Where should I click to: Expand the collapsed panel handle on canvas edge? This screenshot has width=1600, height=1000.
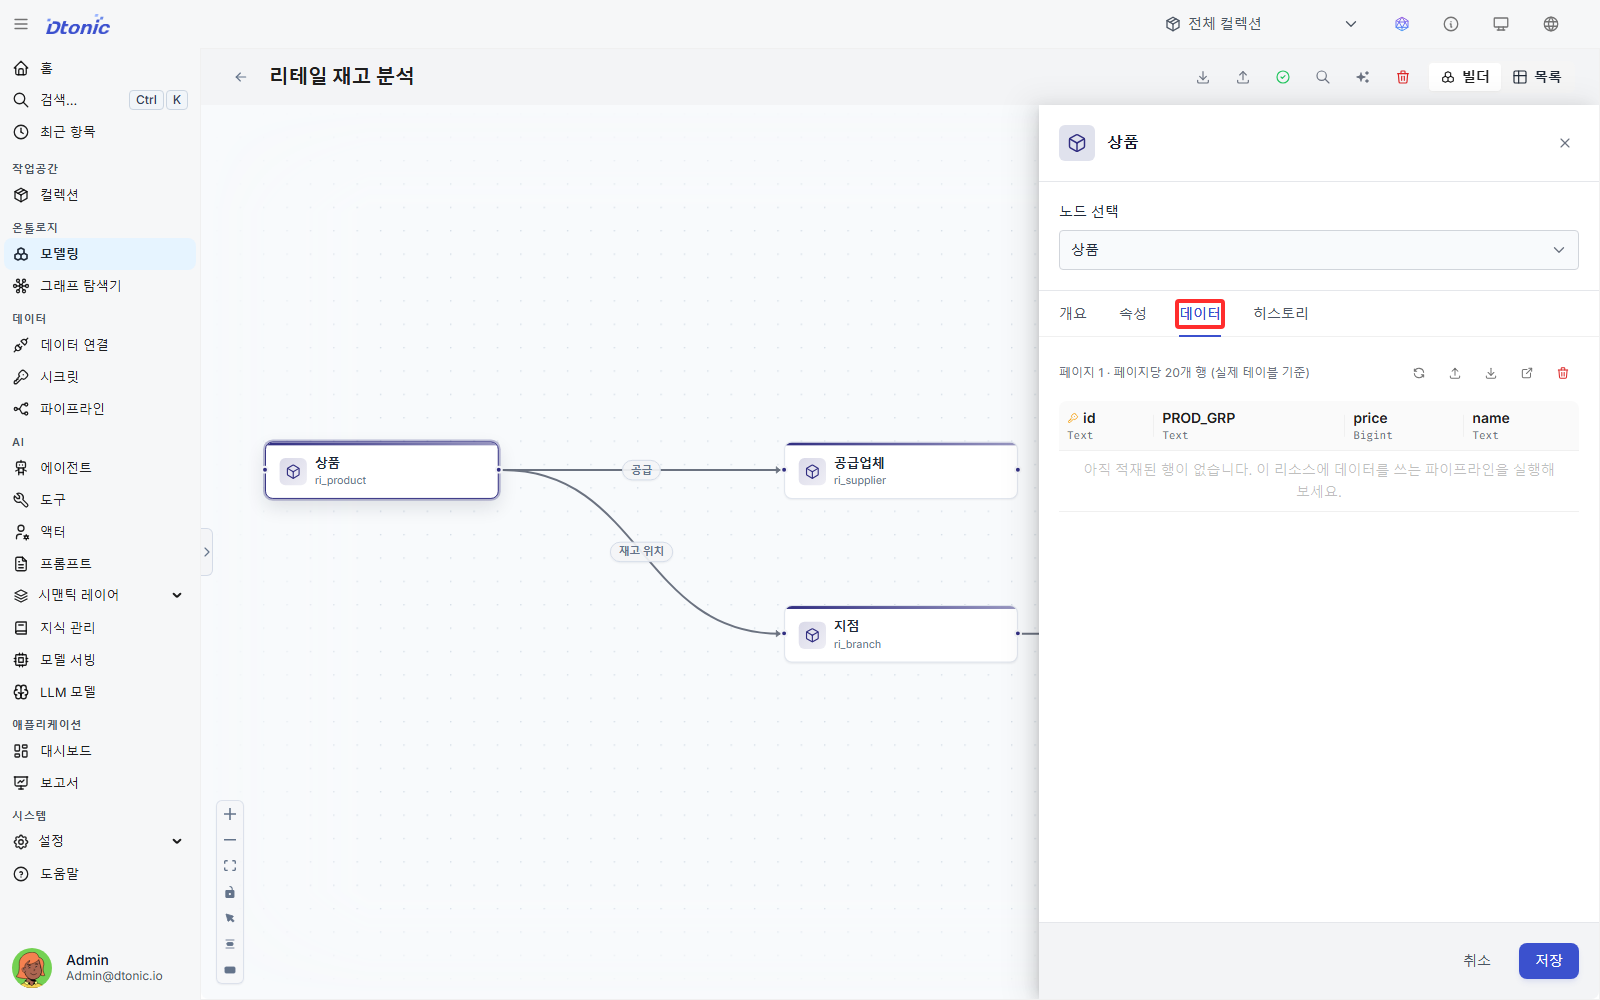point(207,552)
